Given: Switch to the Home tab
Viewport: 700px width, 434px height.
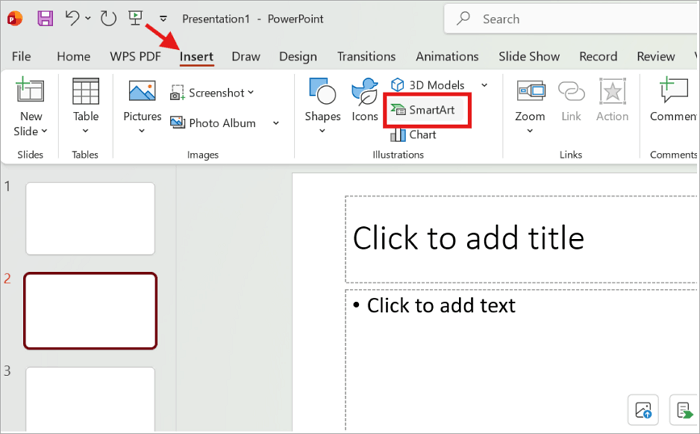Looking at the screenshot, I should pos(74,57).
